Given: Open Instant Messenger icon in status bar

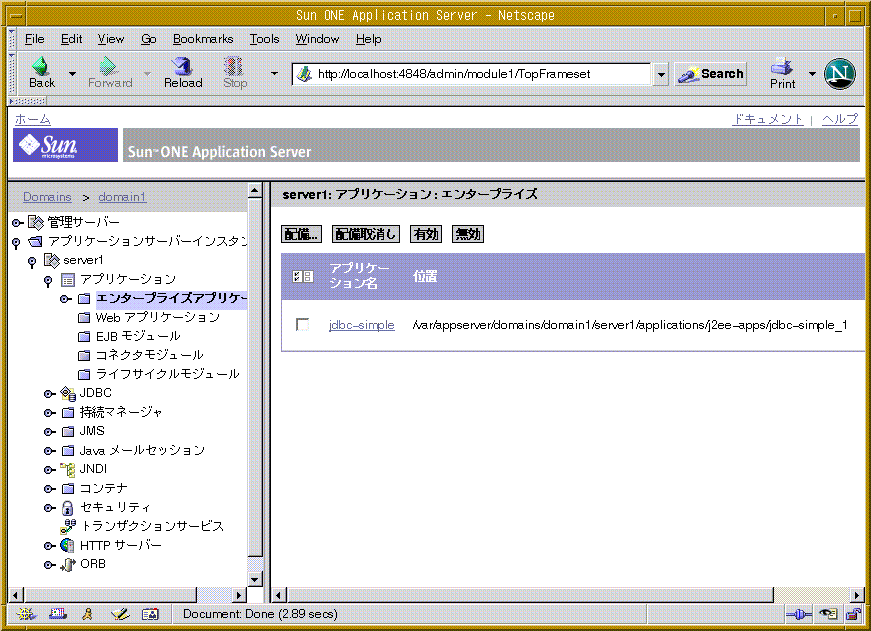Looking at the screenshot, I should (x=87, y=614).
